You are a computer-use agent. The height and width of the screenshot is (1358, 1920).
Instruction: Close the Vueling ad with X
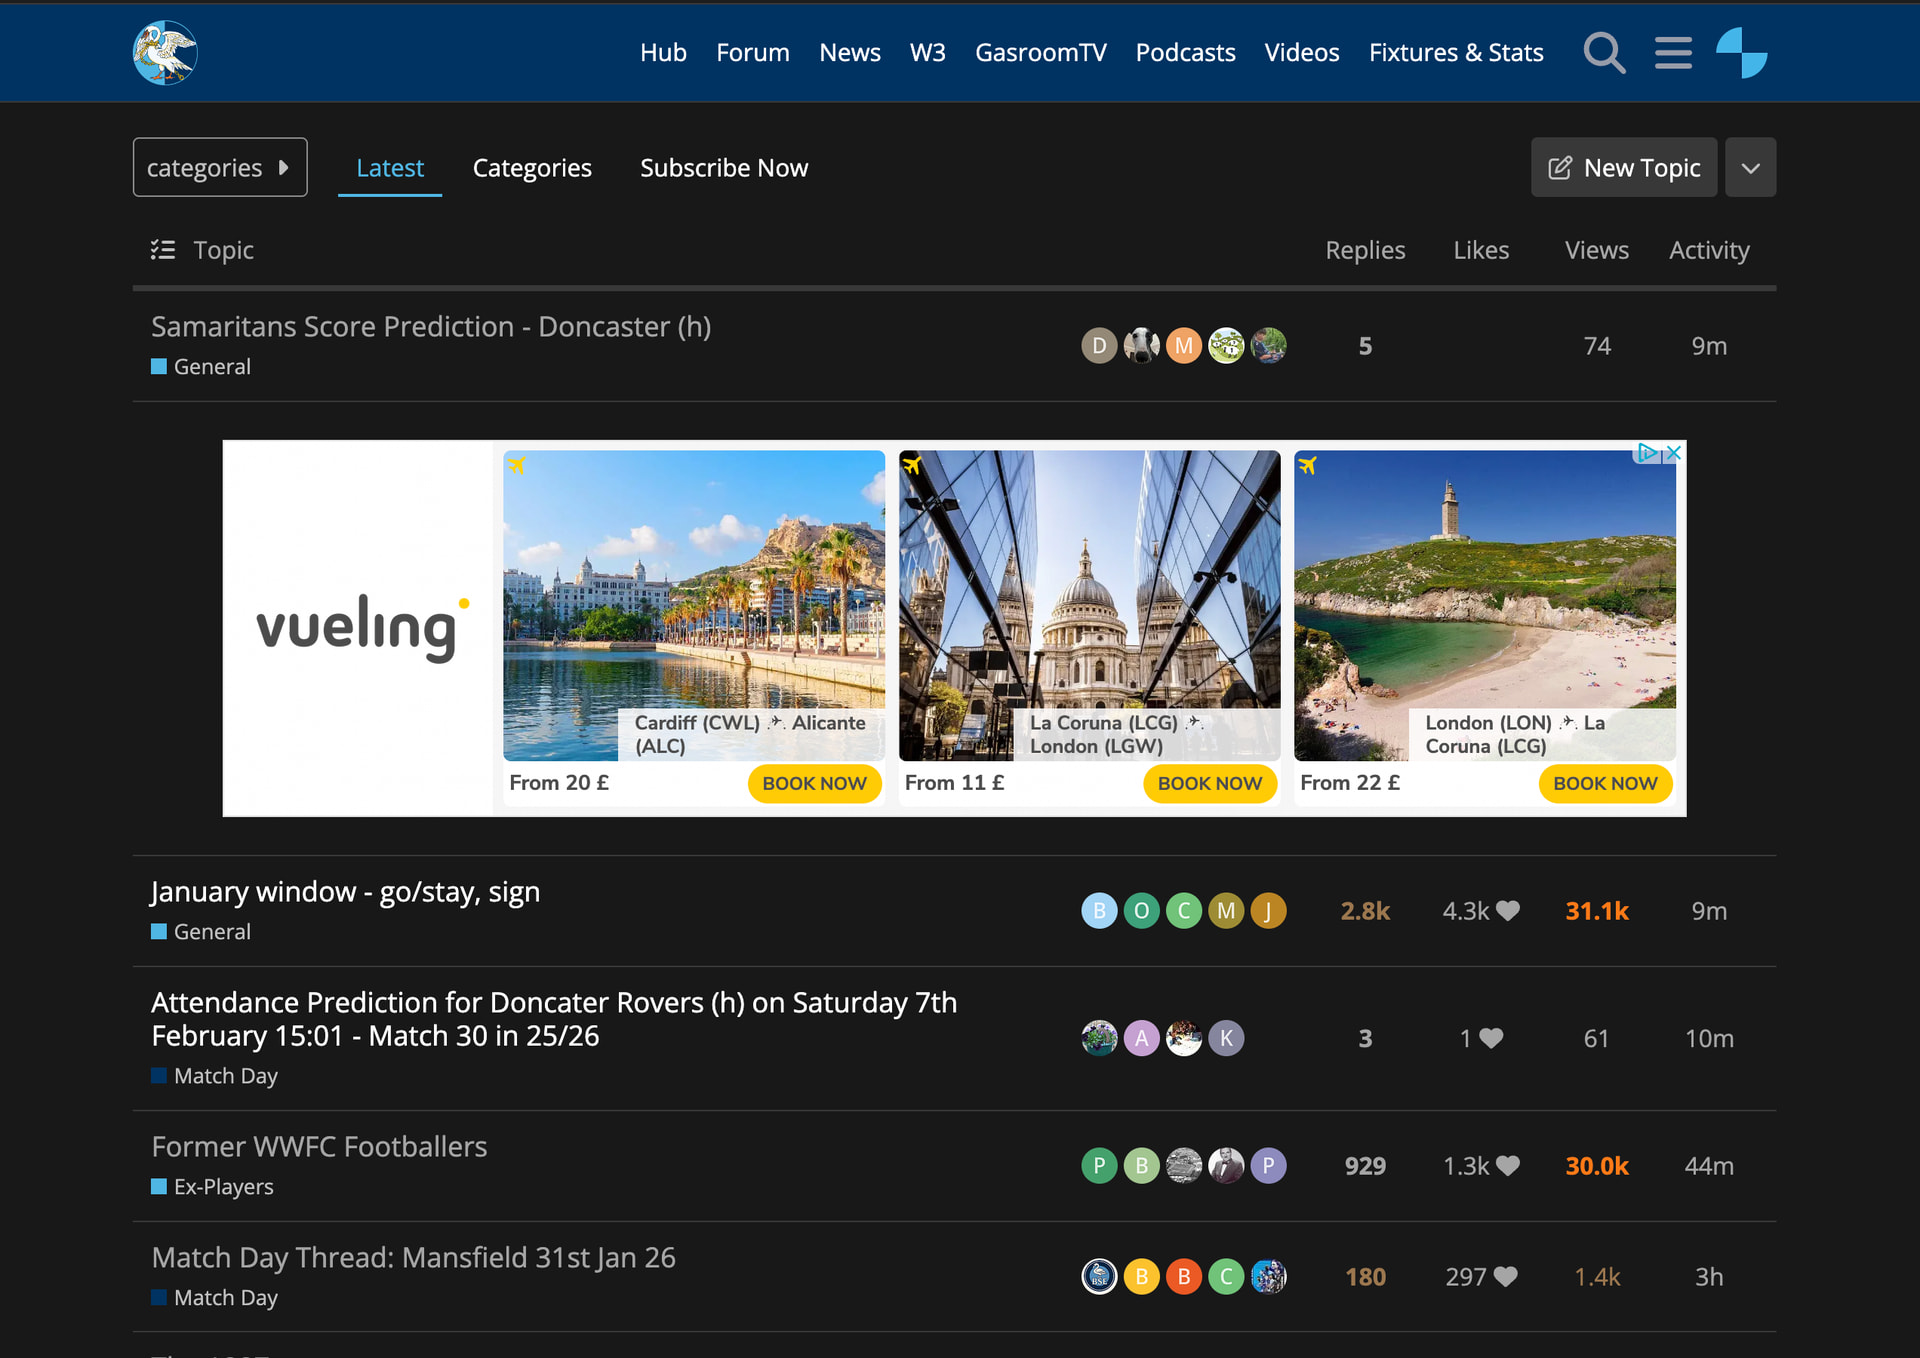[x=1674, y=453]
